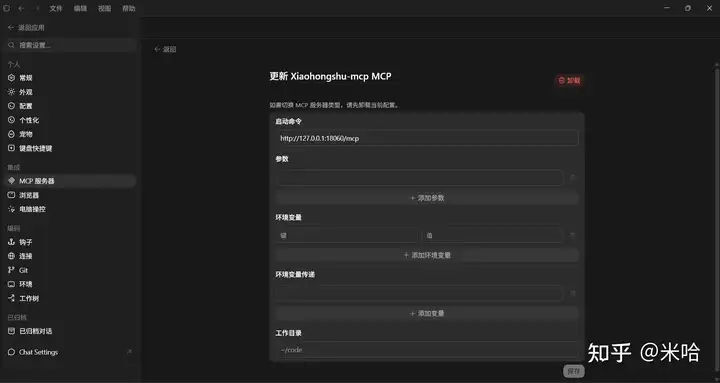Open 已归档对话 archived chats
Screen dimensions: 720x383
pos(70,331)
